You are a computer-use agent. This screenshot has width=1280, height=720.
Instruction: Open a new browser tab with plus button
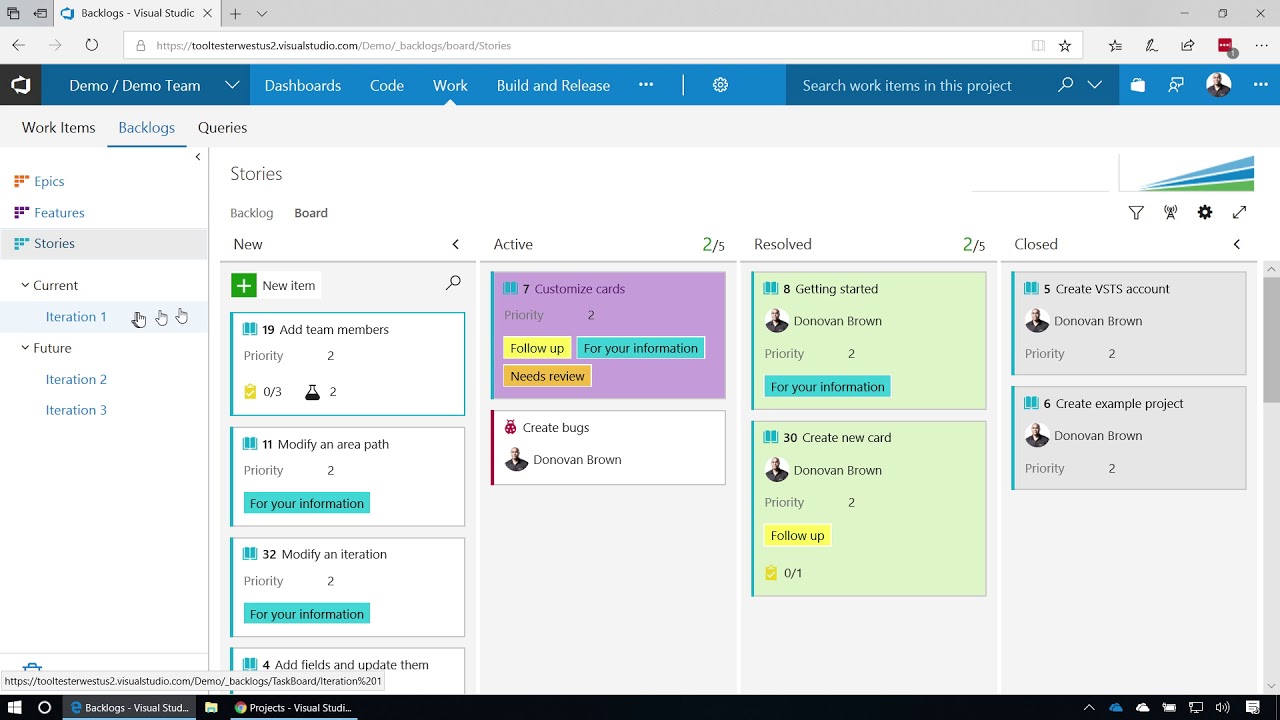pos(235,14)
